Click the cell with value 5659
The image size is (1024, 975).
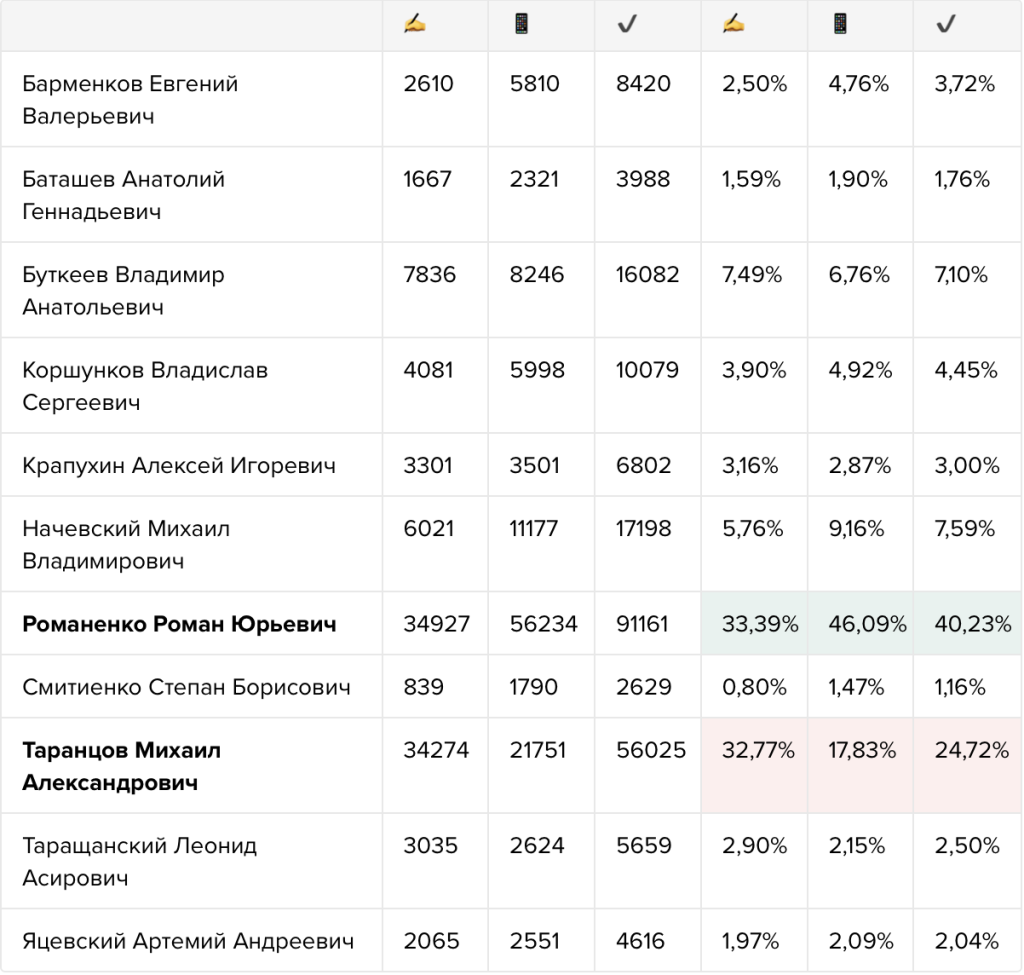648,861
